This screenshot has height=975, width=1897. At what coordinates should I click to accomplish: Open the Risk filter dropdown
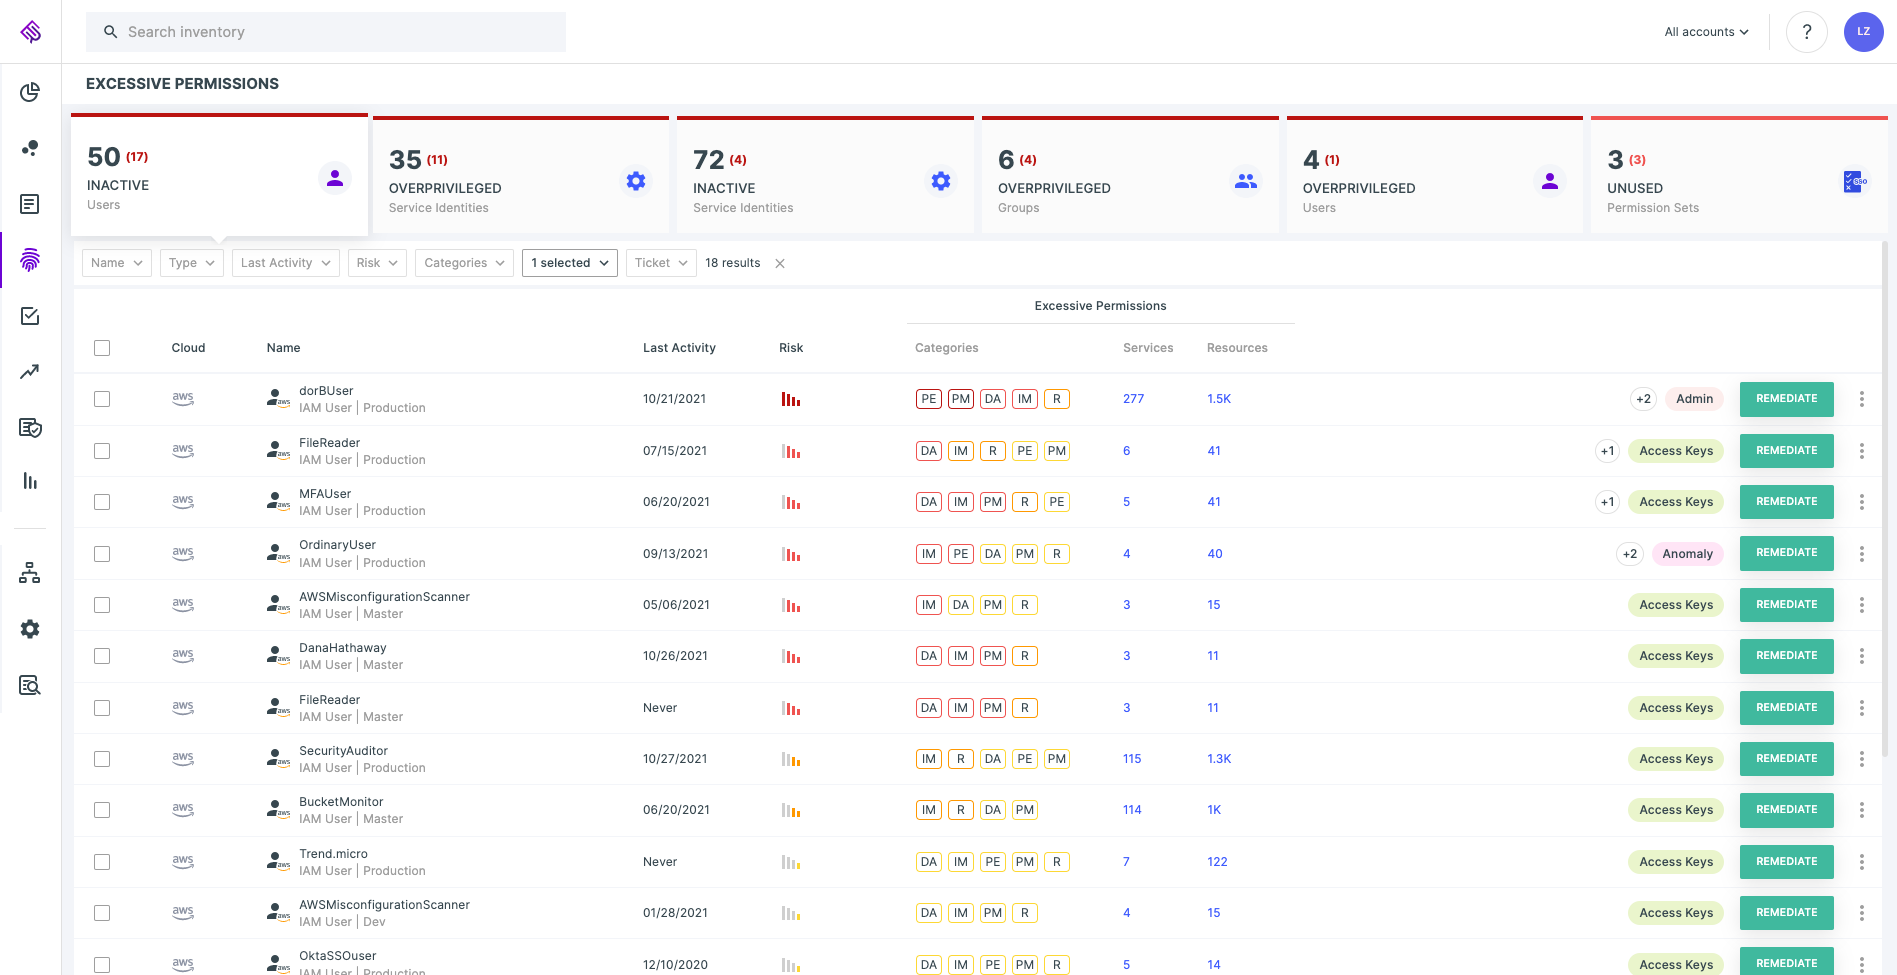(377, 263)
